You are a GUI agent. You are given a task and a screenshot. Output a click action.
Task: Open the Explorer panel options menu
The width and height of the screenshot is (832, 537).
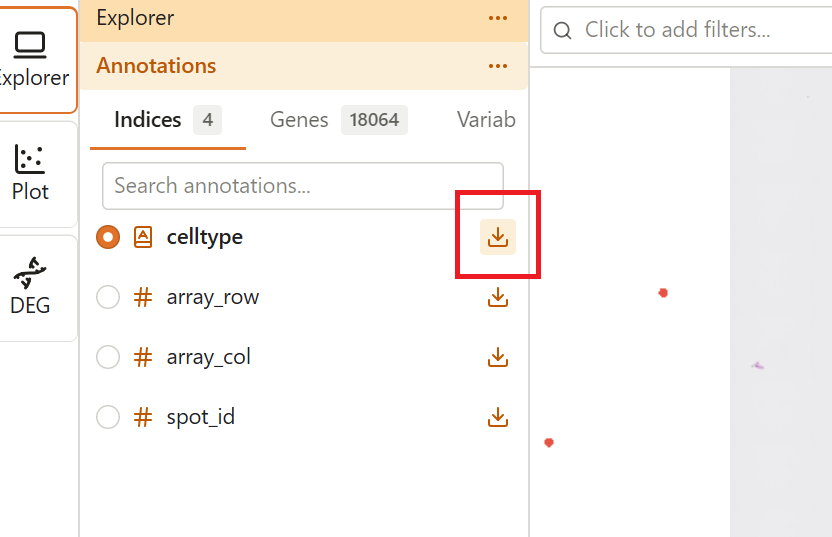point(498,18)
